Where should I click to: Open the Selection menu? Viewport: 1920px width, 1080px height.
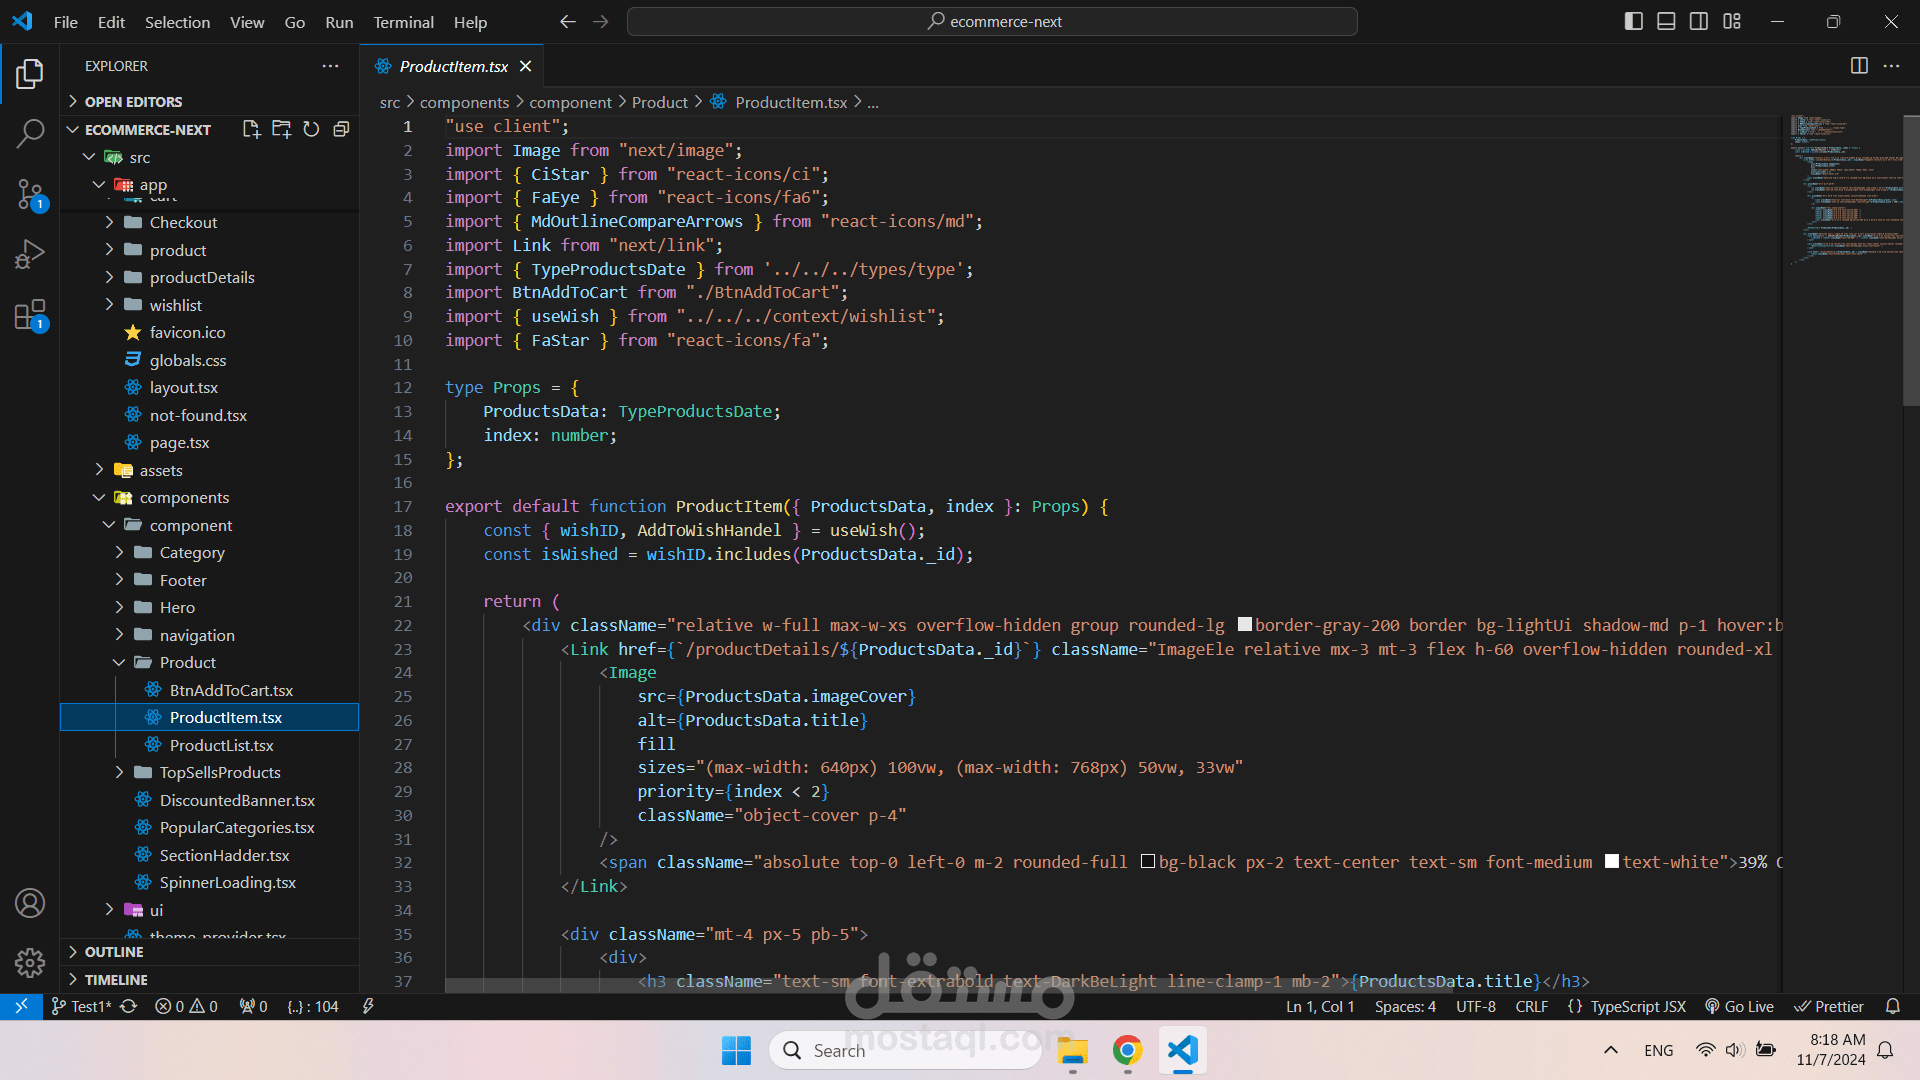[x=177, y=22]
